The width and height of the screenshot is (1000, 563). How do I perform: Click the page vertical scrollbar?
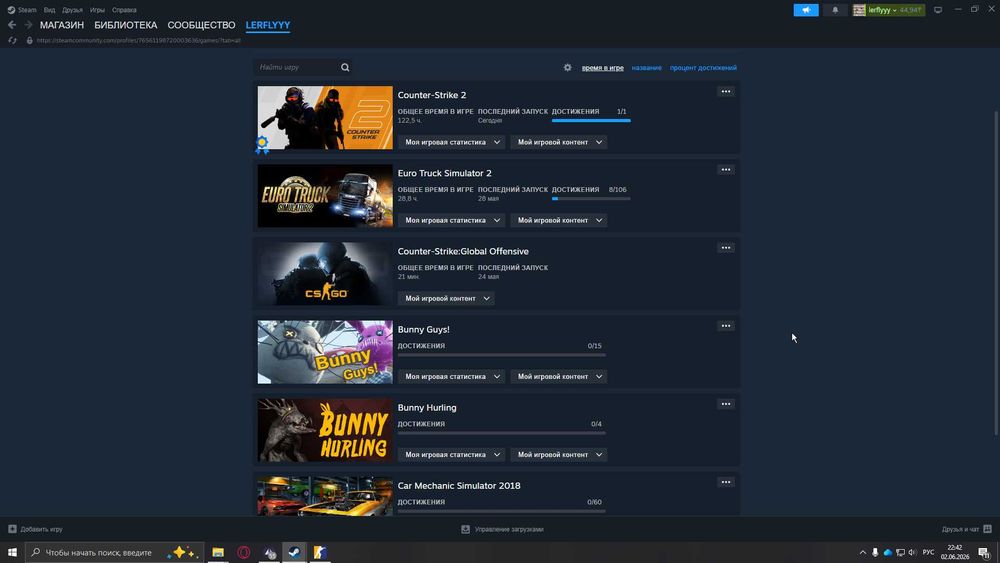point(996,274)
